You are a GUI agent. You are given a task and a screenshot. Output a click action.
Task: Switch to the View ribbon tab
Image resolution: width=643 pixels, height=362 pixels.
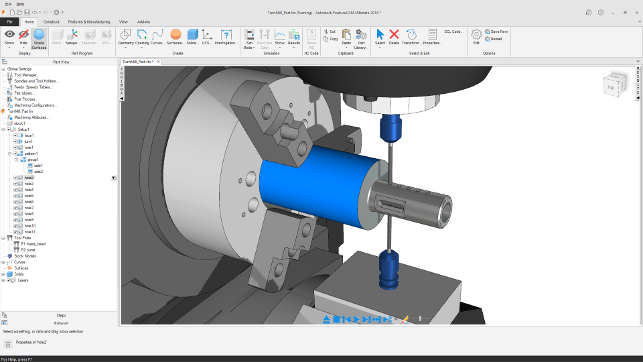pyautogui.click(x=123, y=22)
